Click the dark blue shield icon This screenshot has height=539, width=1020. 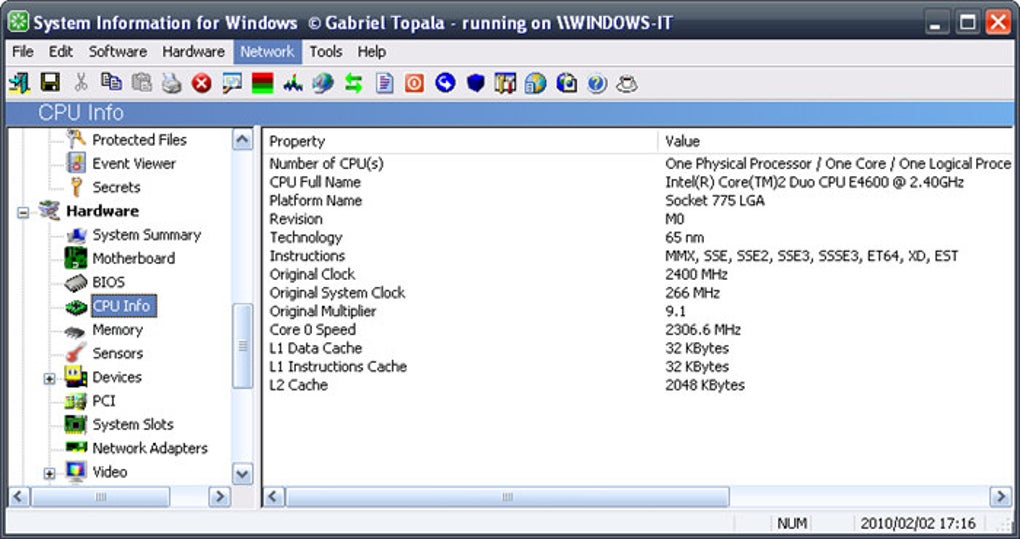tap(476, 83)
